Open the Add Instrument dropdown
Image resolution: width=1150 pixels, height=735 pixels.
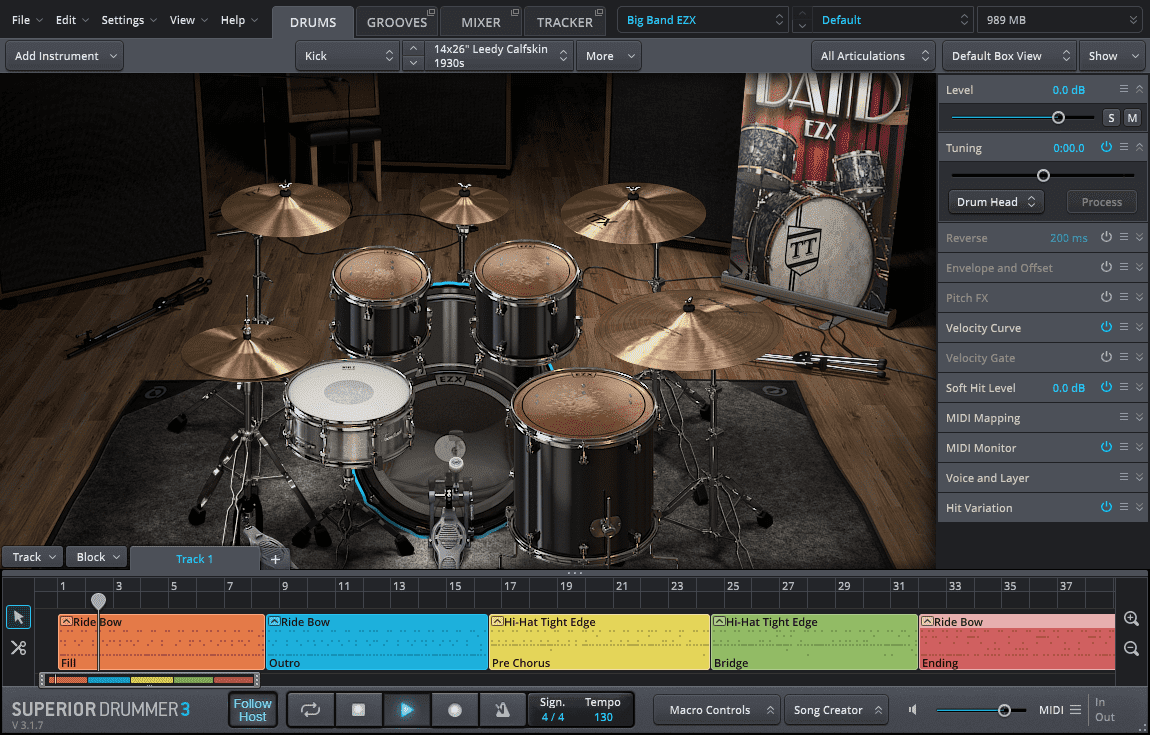point(65,56)
